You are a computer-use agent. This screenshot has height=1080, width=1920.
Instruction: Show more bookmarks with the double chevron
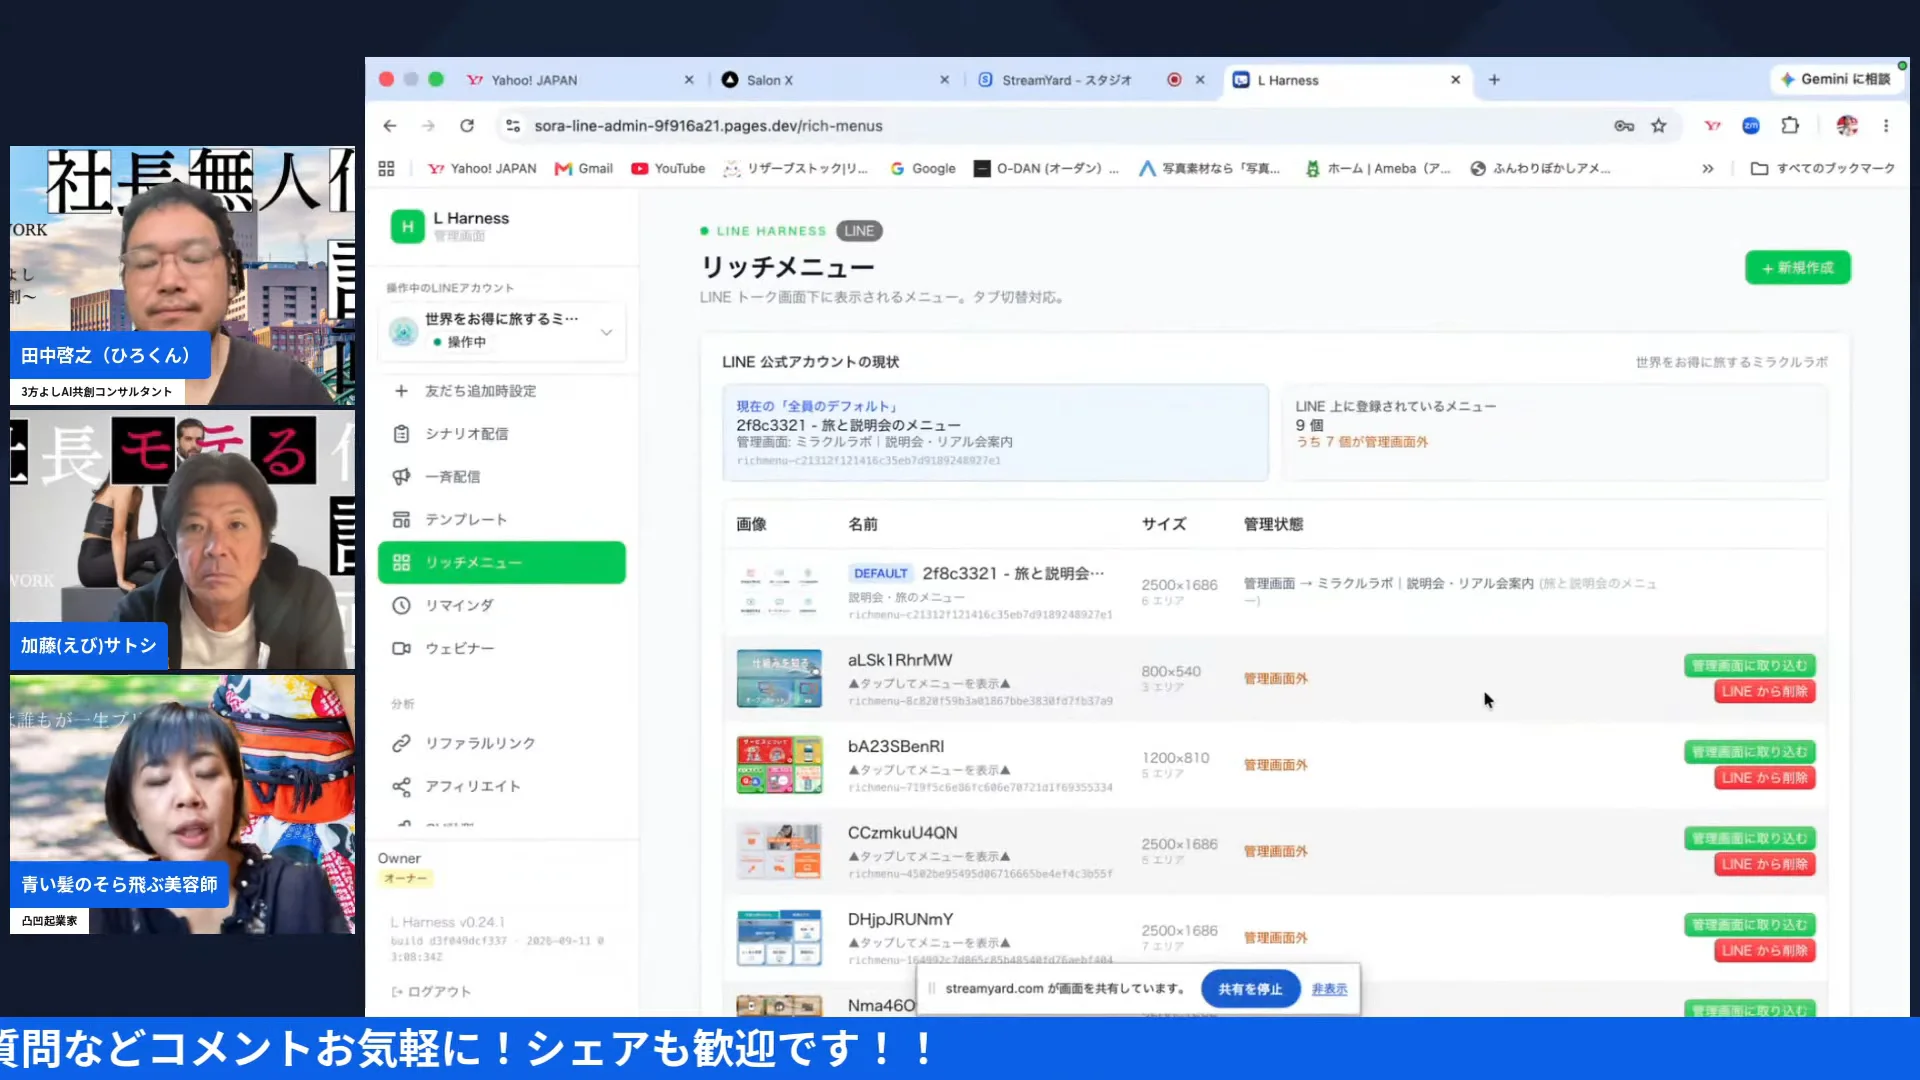coord(1708,169)
